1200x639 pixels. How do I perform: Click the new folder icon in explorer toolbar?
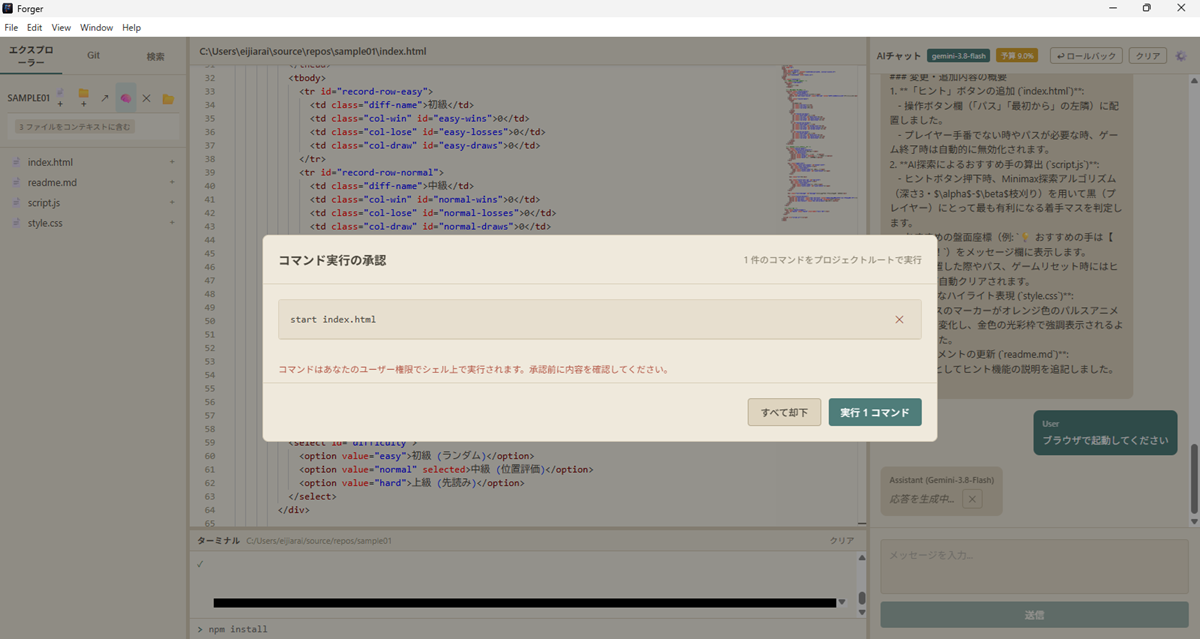coord(84,97)
